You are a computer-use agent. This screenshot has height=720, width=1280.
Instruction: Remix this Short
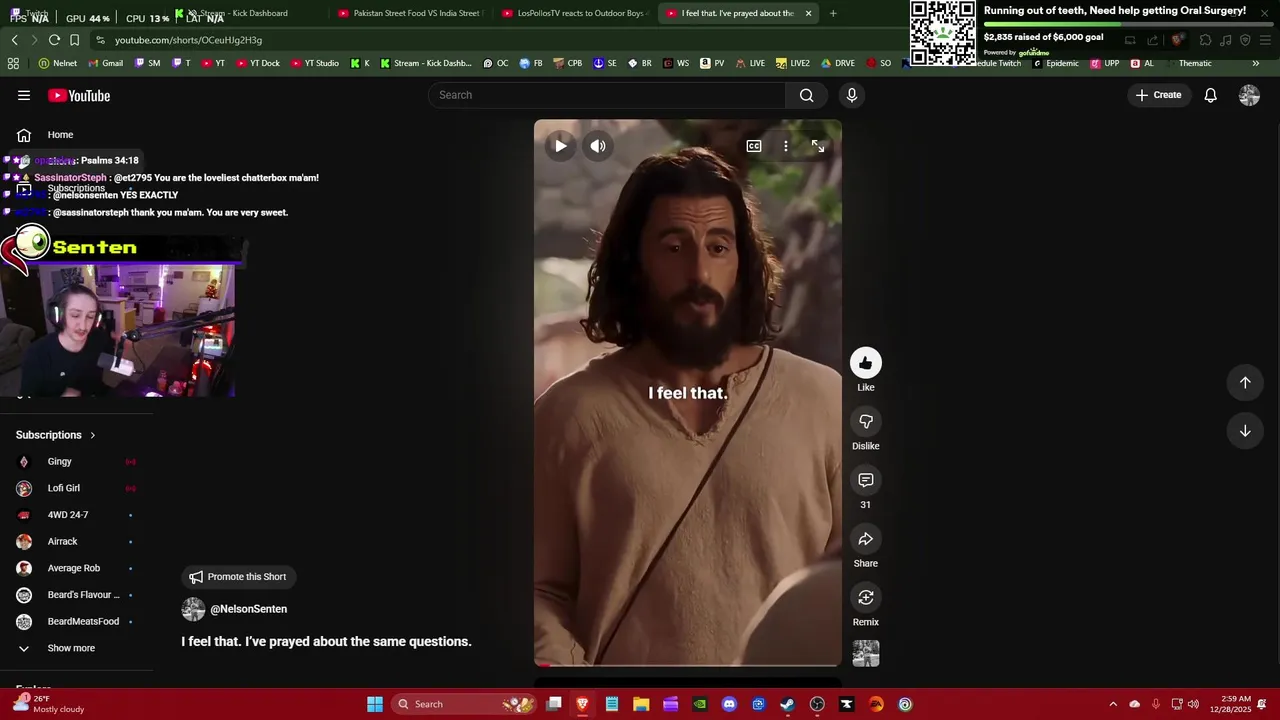point(866,597)
